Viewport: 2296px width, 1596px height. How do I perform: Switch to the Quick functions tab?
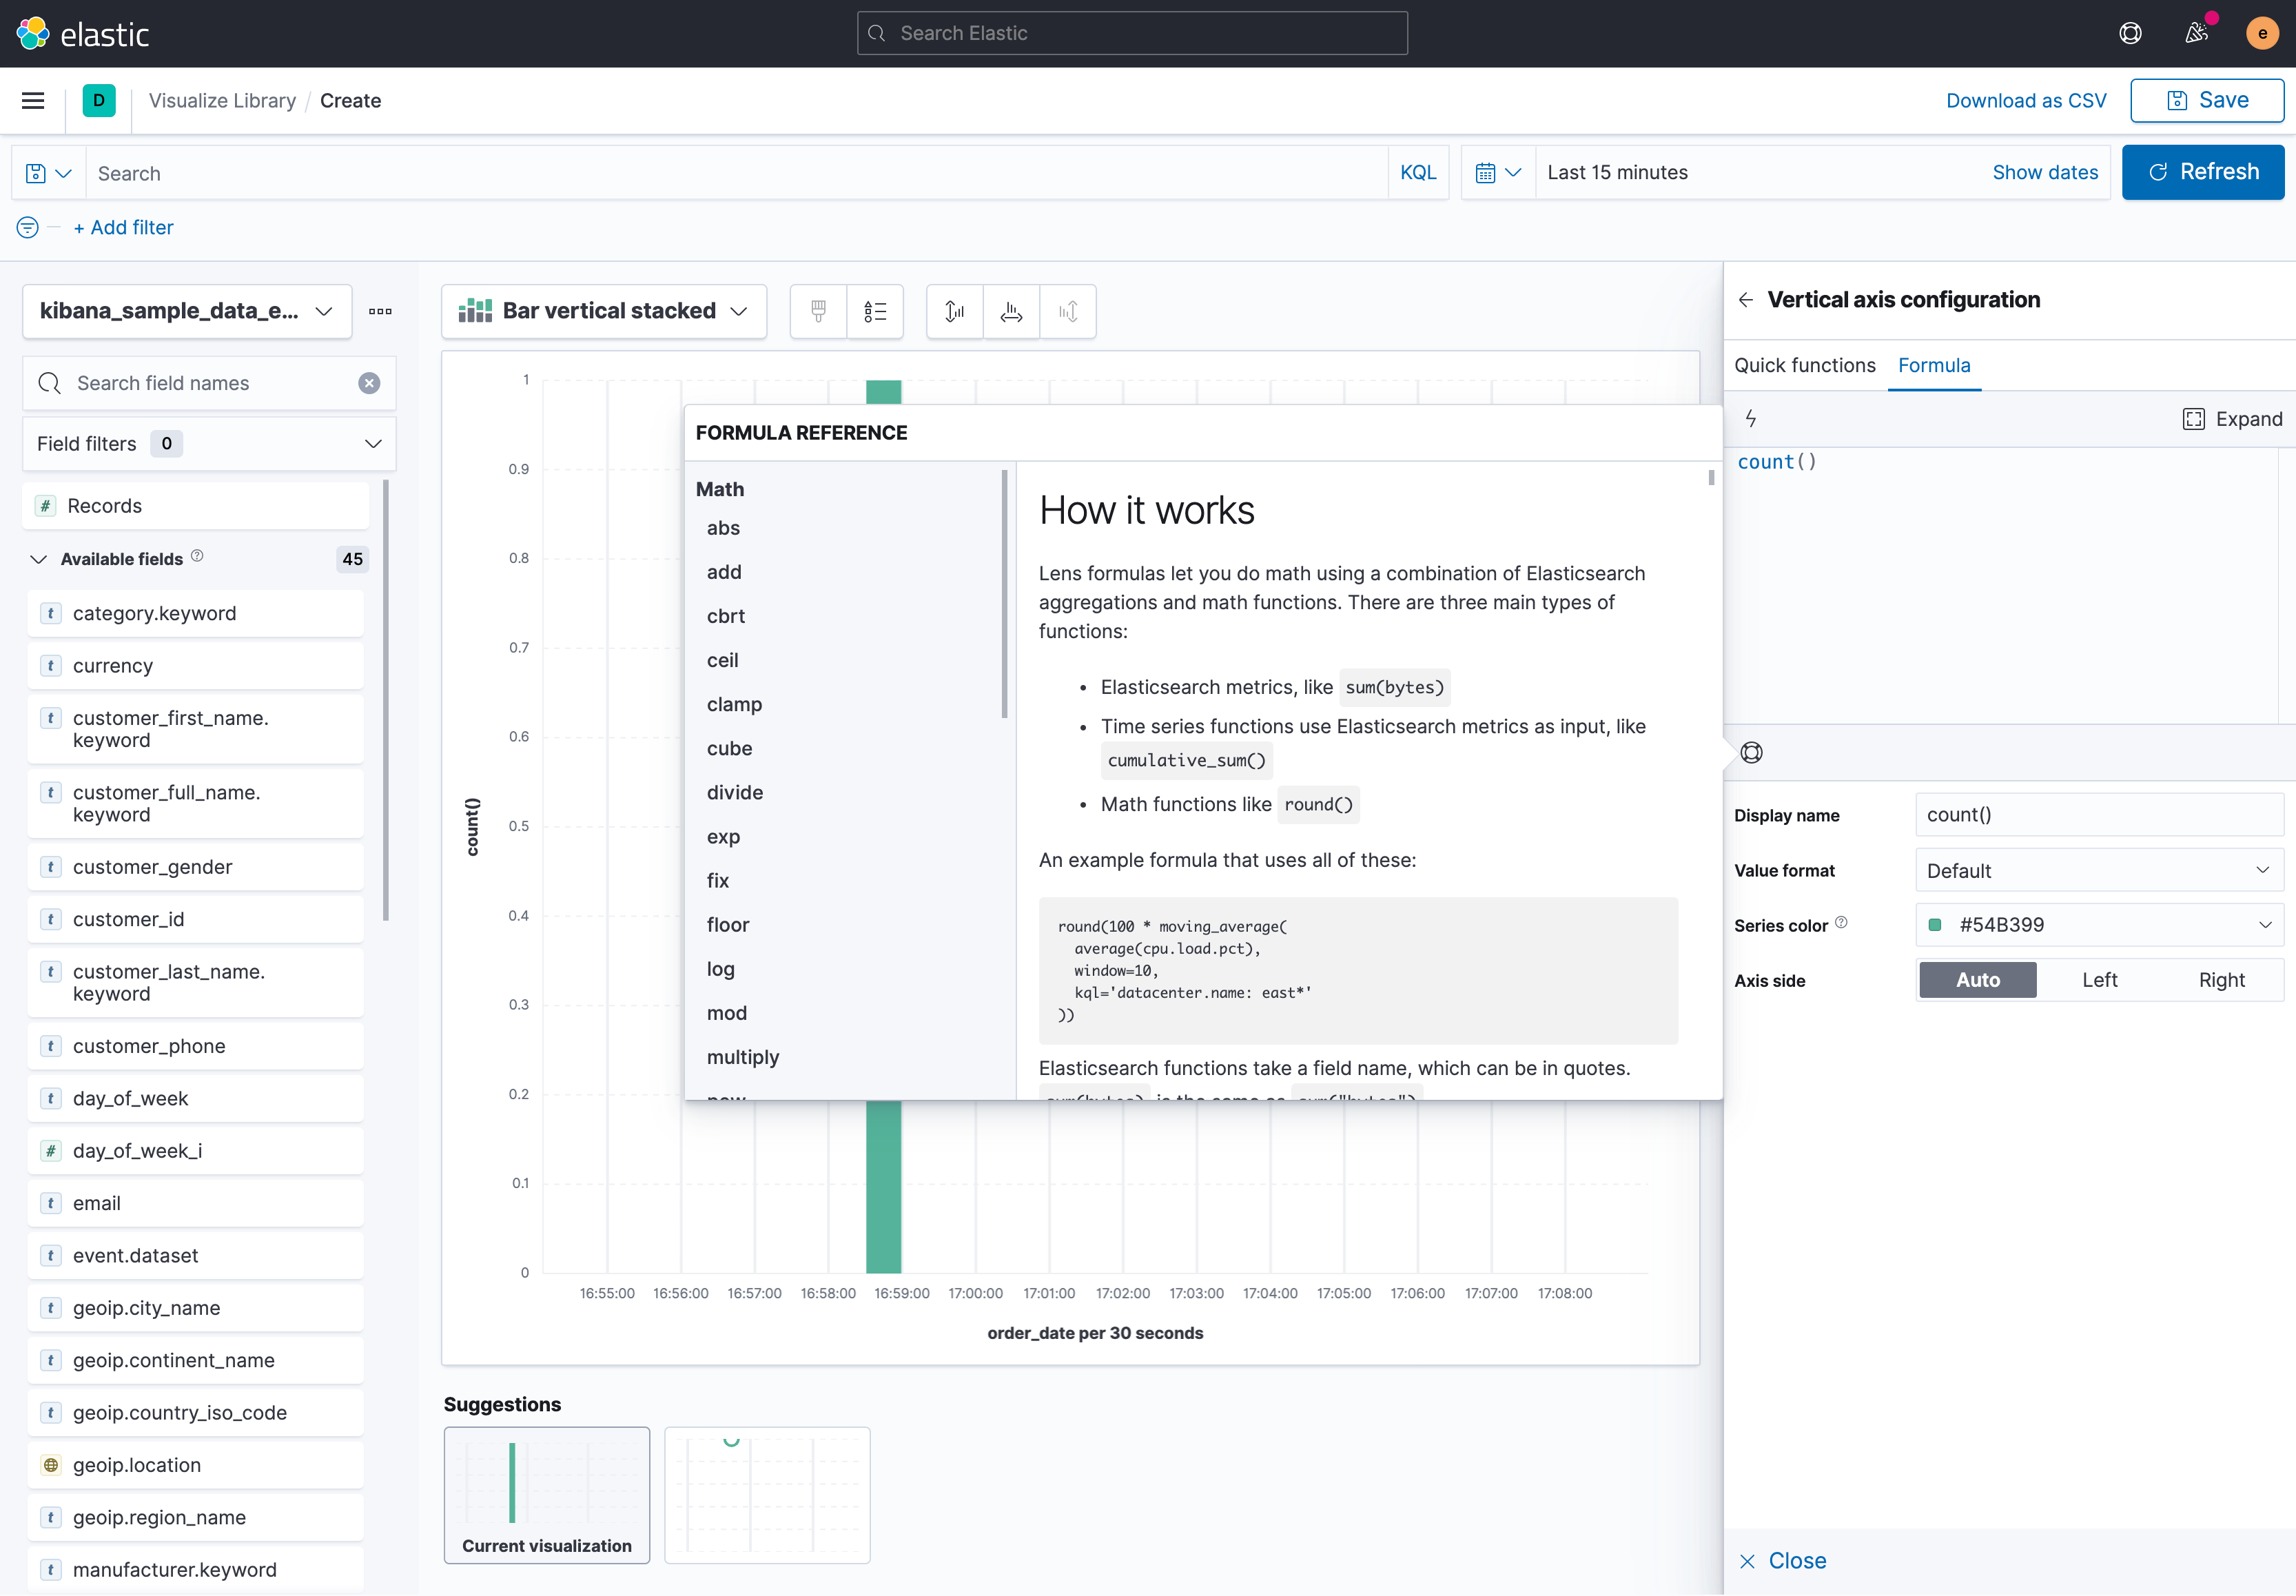(1804, 365)
